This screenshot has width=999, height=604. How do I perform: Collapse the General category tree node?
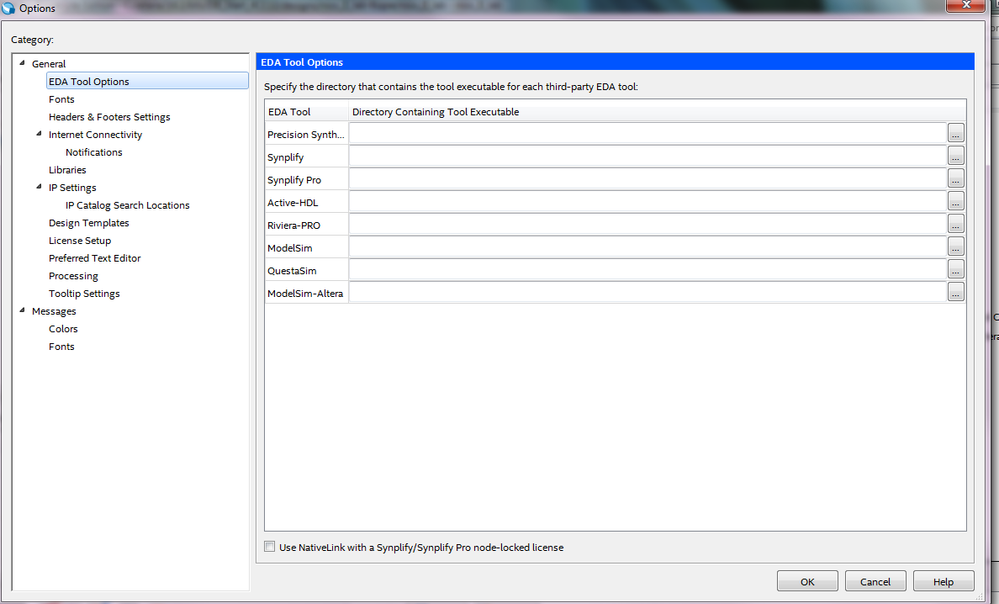[x=22, y=63]
